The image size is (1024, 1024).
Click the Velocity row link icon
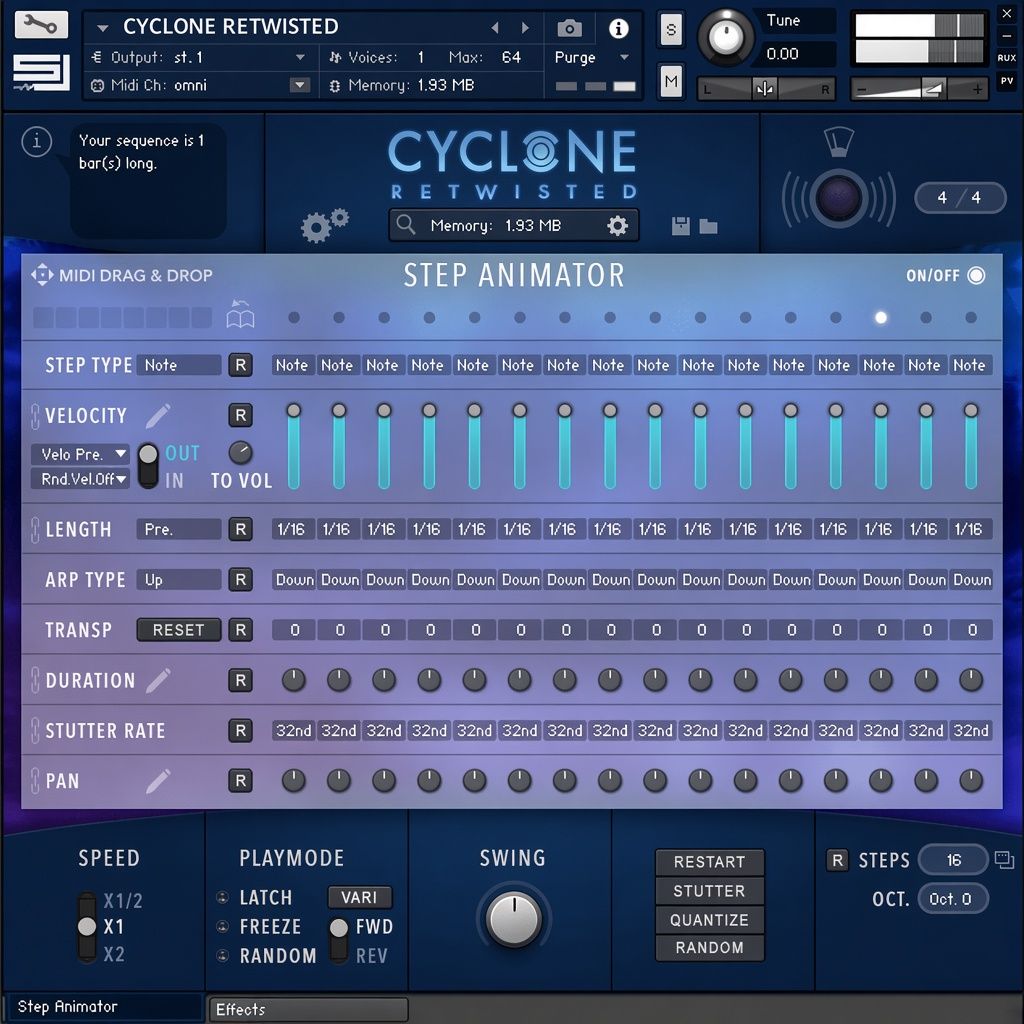35,416
